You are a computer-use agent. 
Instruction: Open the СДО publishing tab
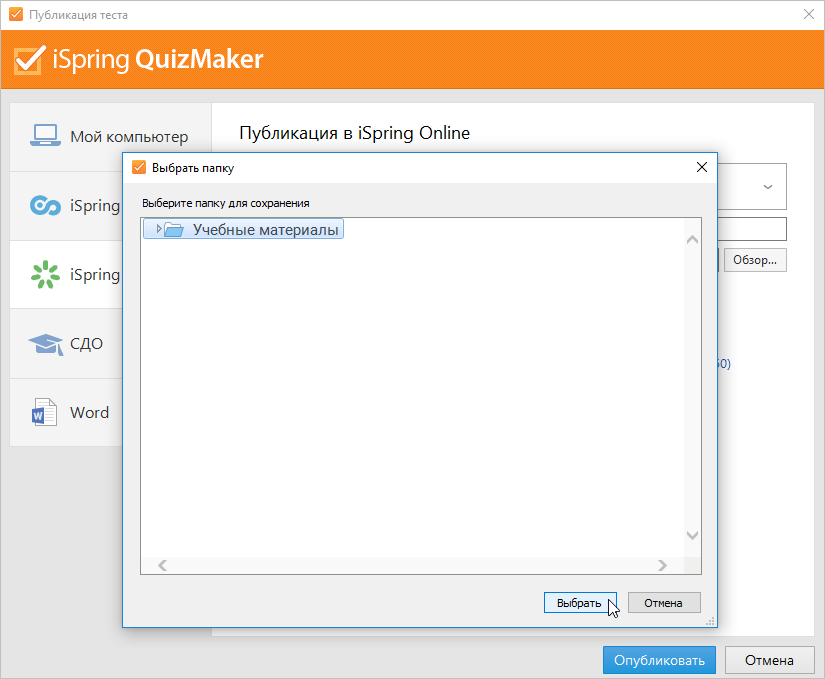pyautogui.click(x=66, y=343)
